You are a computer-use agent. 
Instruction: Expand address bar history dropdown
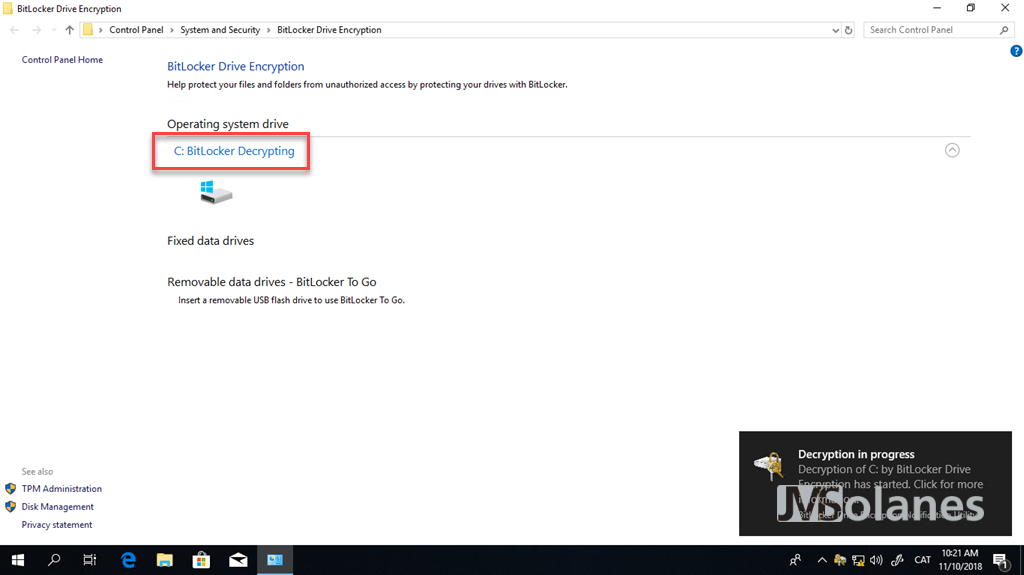tap(835, 30)
